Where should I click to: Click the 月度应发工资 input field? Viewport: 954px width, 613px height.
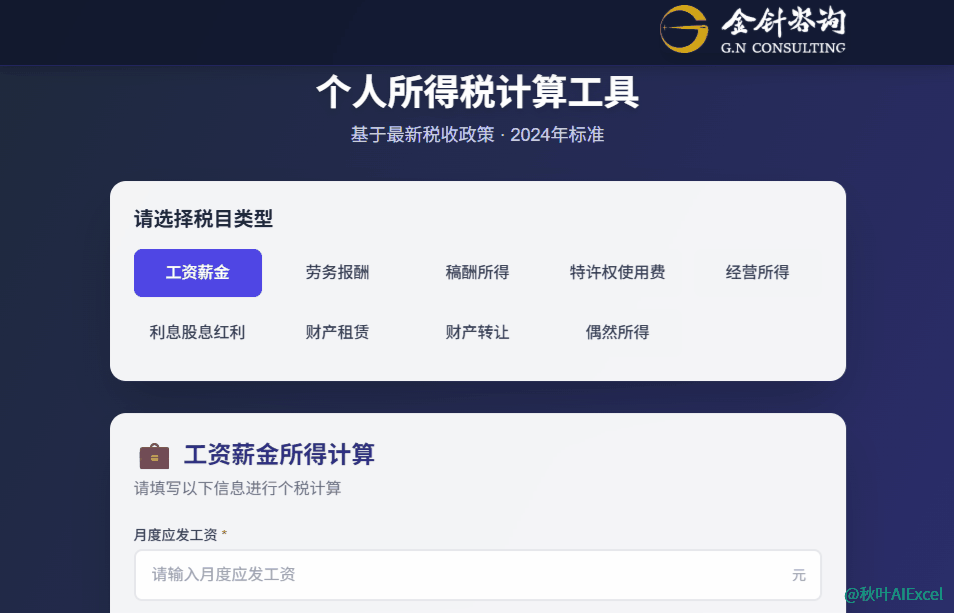pyautogui.click(x=478, y=575)
